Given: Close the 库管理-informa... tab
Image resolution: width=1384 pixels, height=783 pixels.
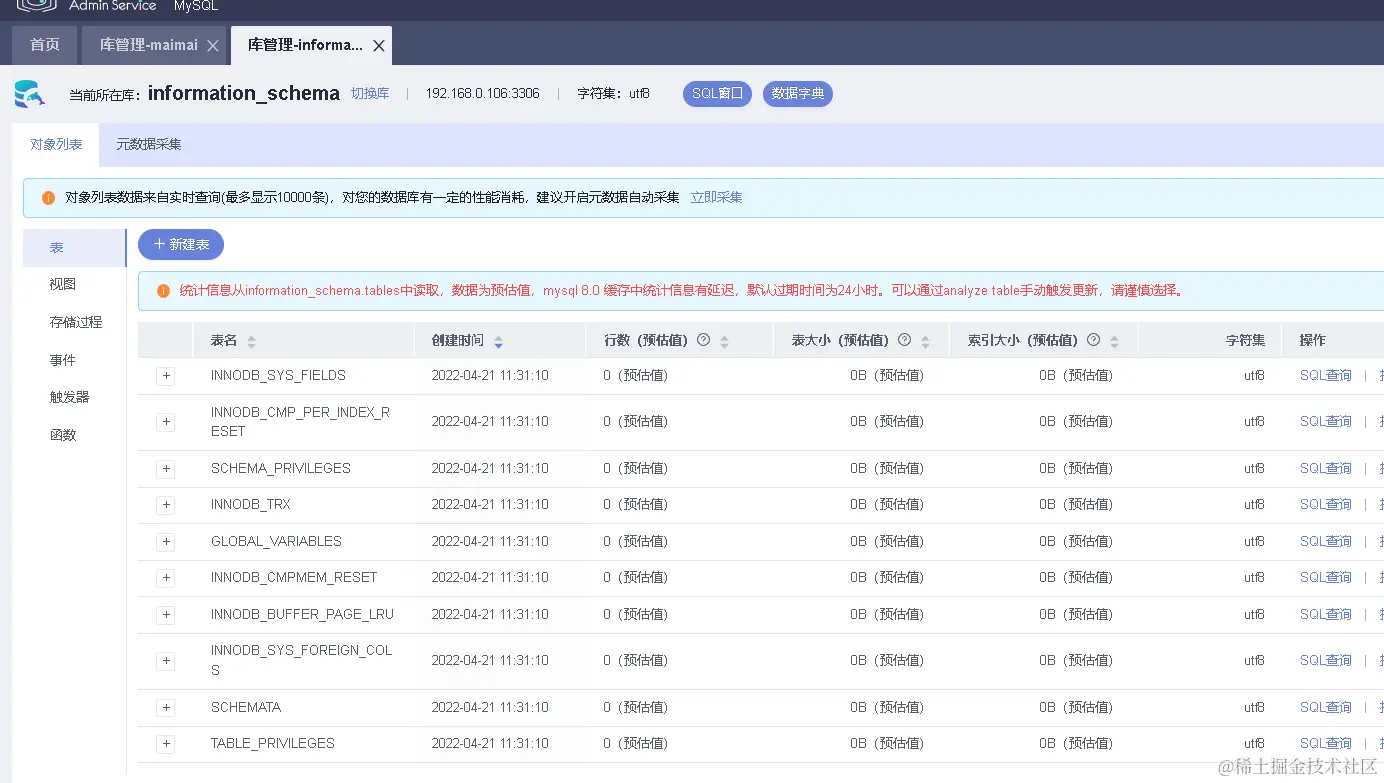Looking at the screenshot, I should 379,46.
